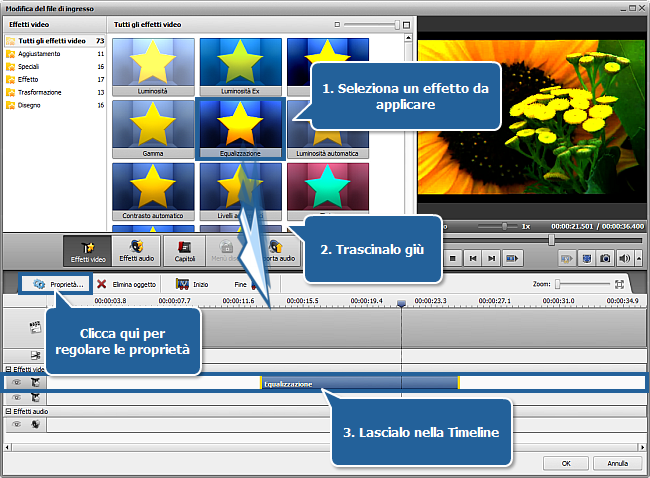Viewport: 650px width, 478px height.
Task: Take a snapshot with camera icon
Action: pyautogui.click(x=605, y=259)
